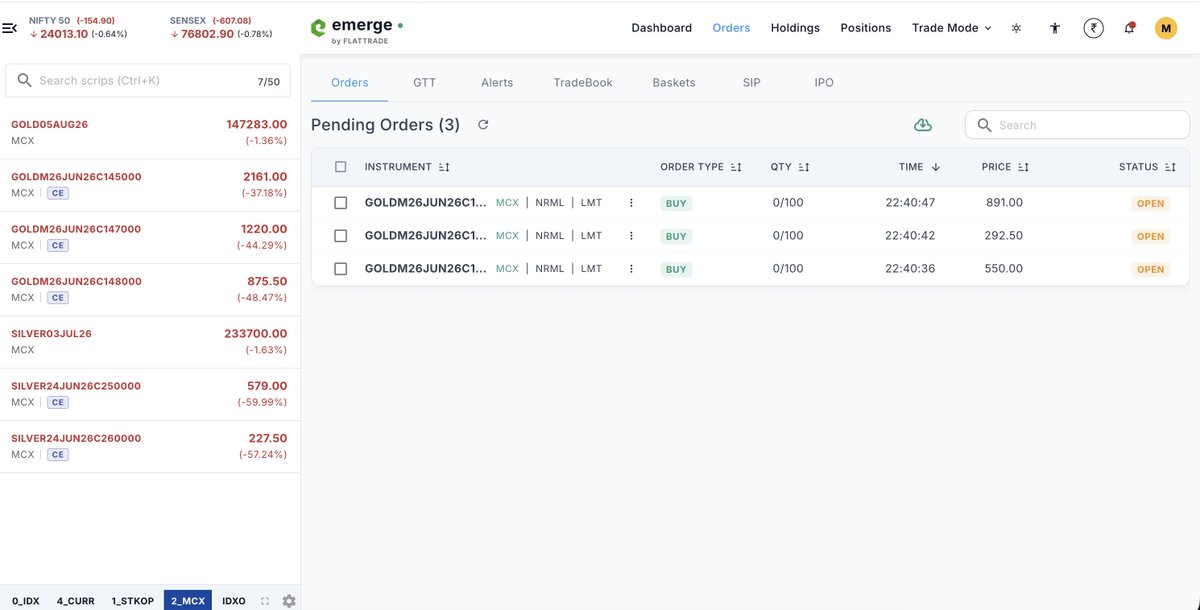Image resolution: width=1200 pixels, height=610 pixels.
Task: Sort by Time column arrow
Action: (x=935, y=167)
